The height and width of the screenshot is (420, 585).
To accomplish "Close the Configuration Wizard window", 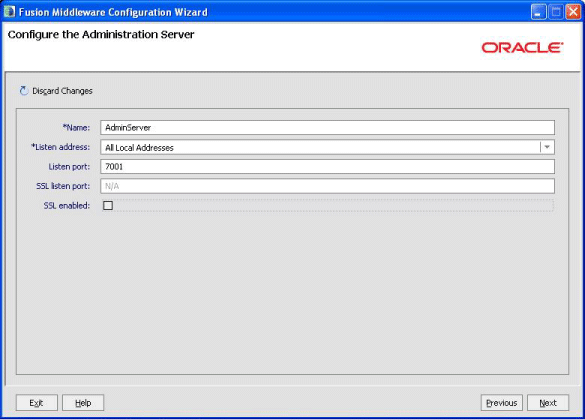I will click(573, 12).
